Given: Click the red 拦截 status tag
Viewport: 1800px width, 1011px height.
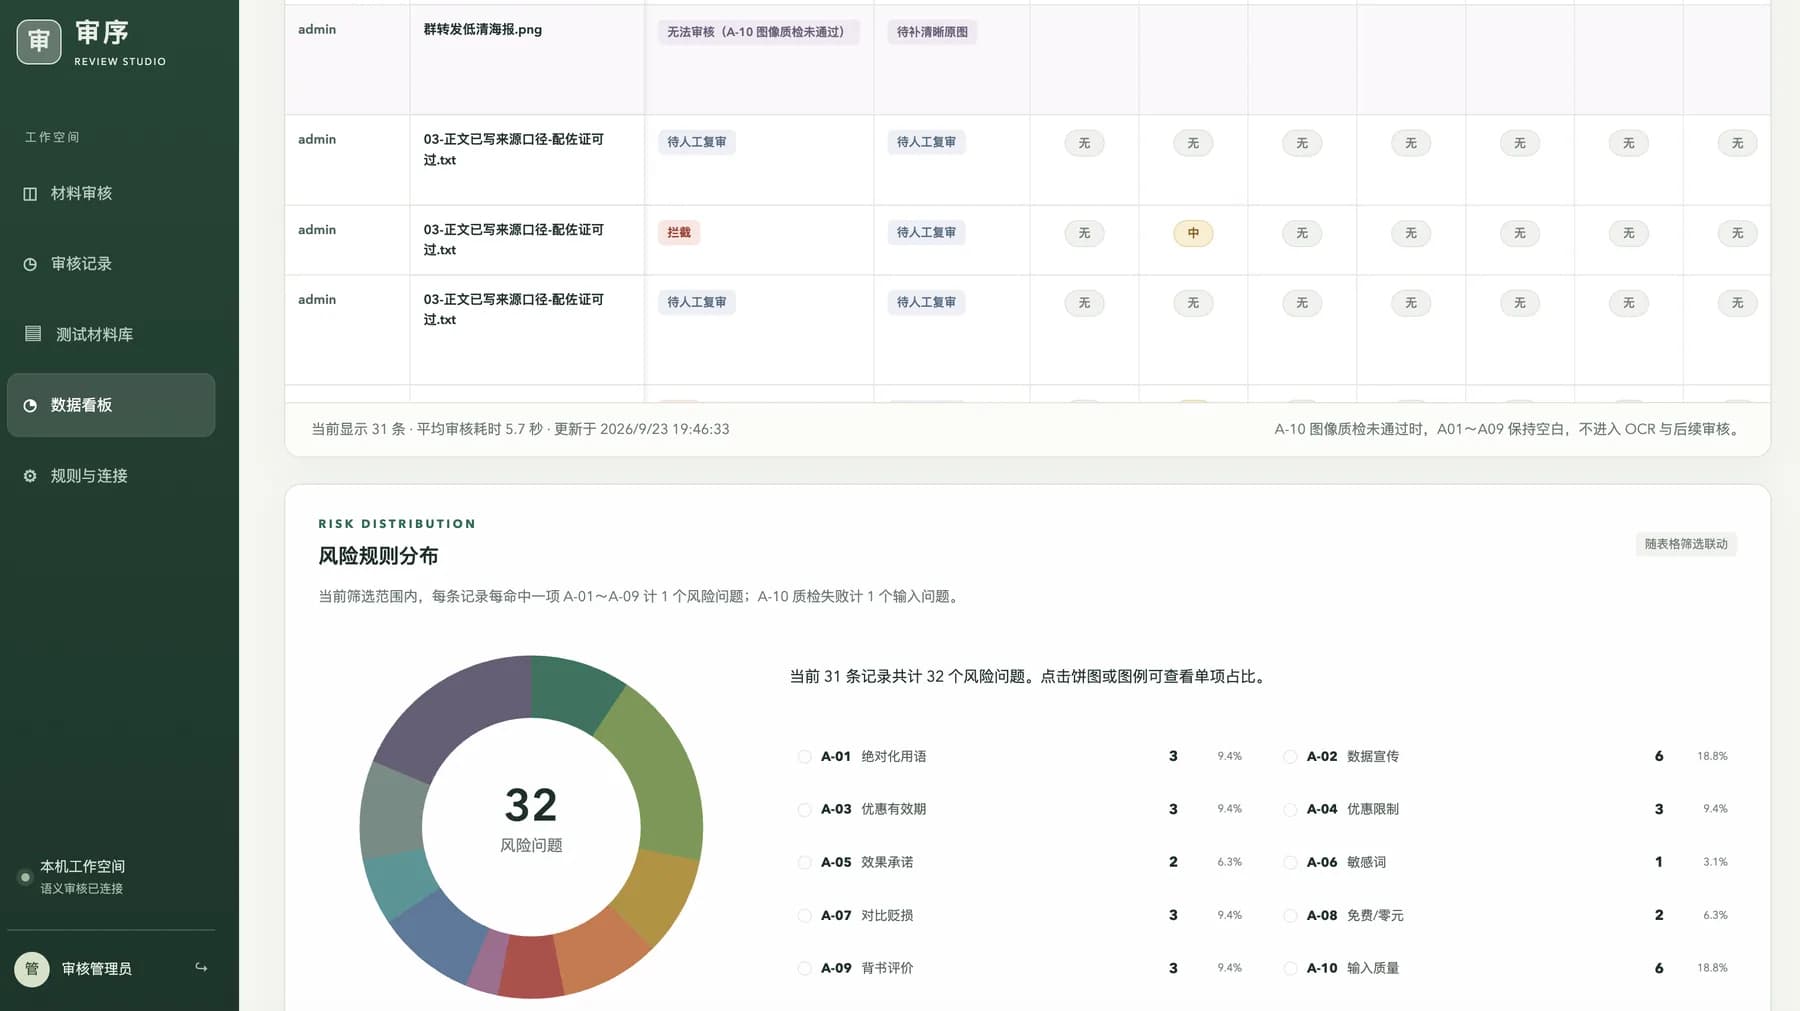Looking at the screenshot, I should 679,233.
